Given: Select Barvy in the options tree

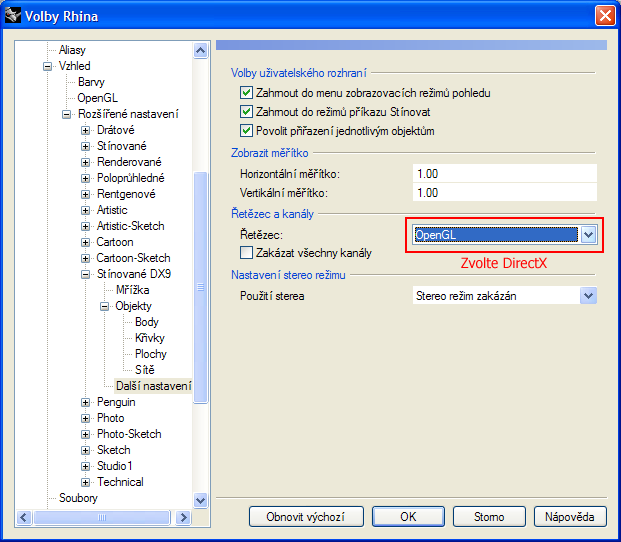Looking at the screenshot, I should click(x=91, y=82).
